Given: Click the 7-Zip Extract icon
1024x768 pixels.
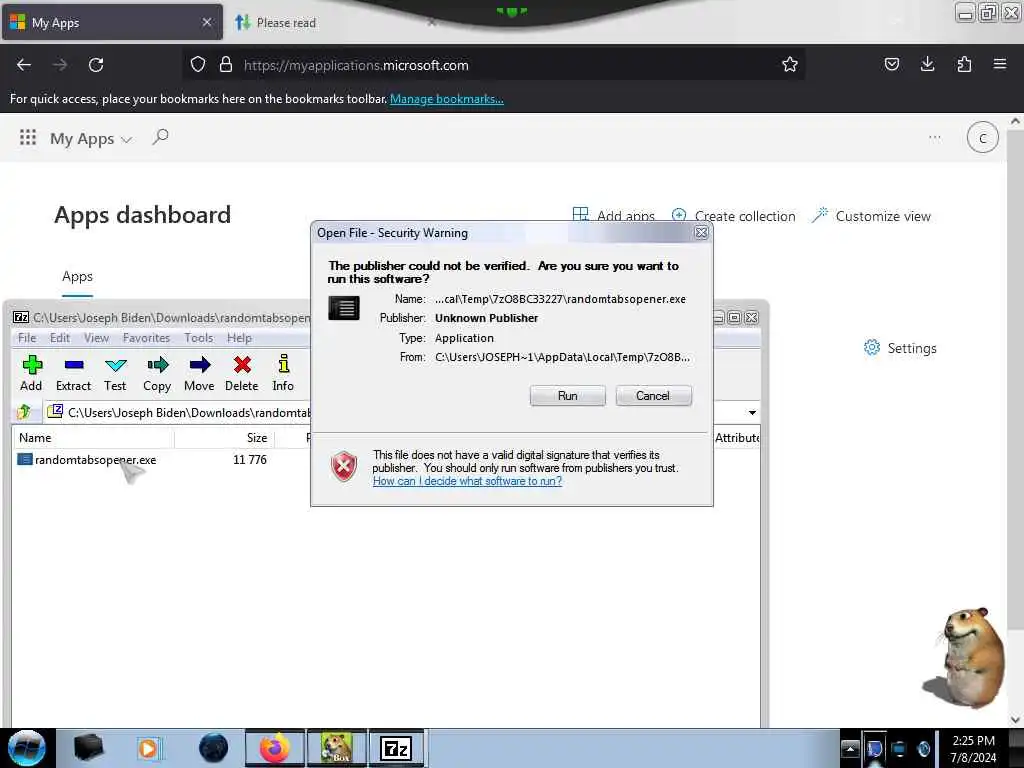Looking at the screenshot, I should [73, 374].
